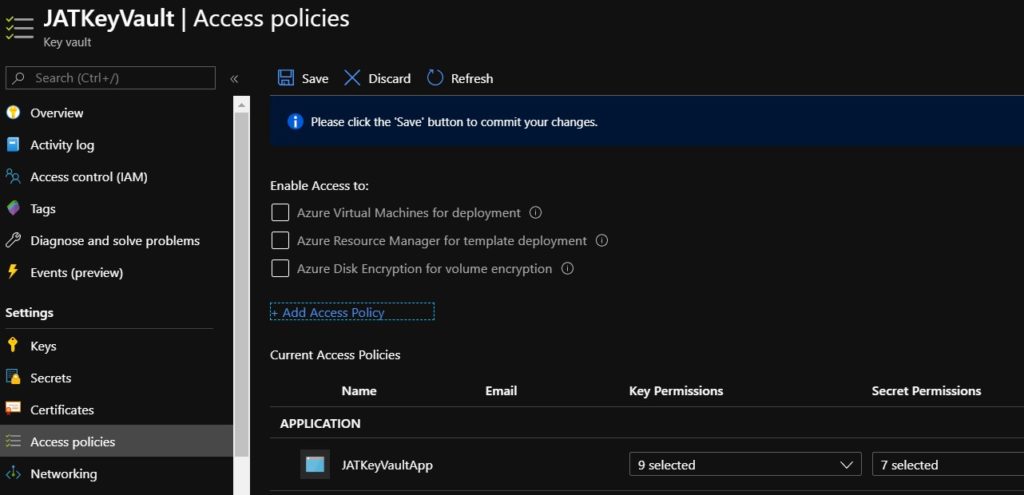This screenshot has width=1024, height=495.
Task: Click the APPLICATION group heading
Action: pos(320,423)
